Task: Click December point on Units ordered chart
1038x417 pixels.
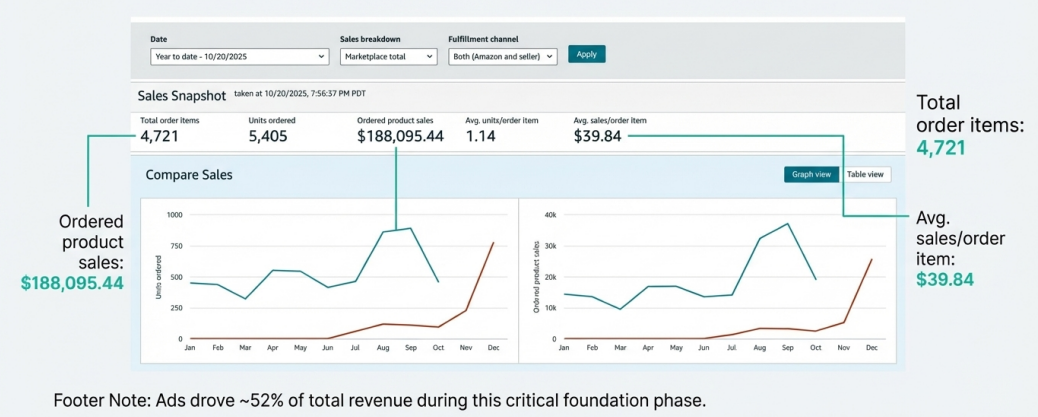Action: (x=493, y=242)
